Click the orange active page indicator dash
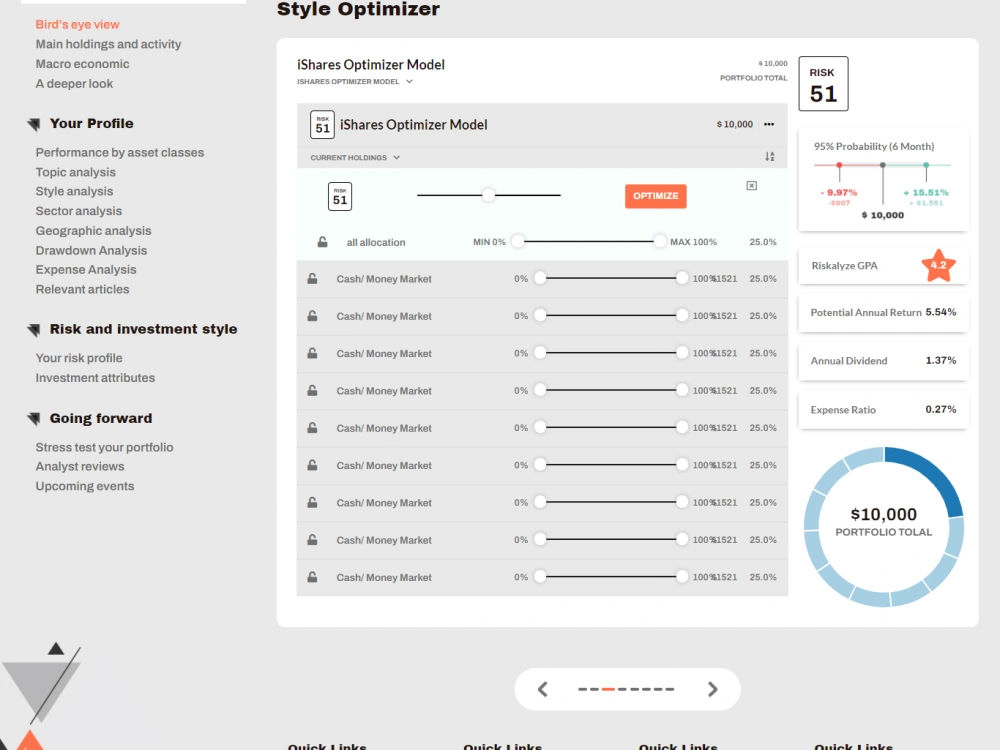This screenshot has width=1000, height=750. 608,689
